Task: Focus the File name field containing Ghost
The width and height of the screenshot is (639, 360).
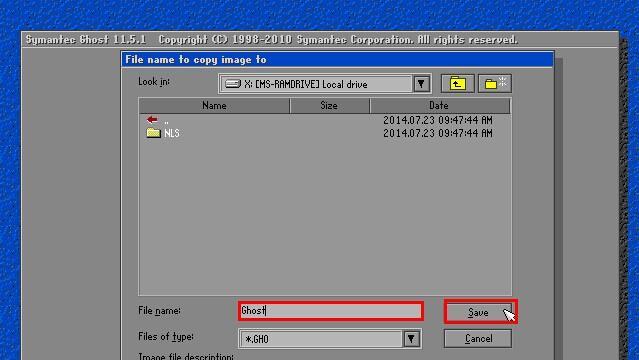Action: [x=331, y=311]
